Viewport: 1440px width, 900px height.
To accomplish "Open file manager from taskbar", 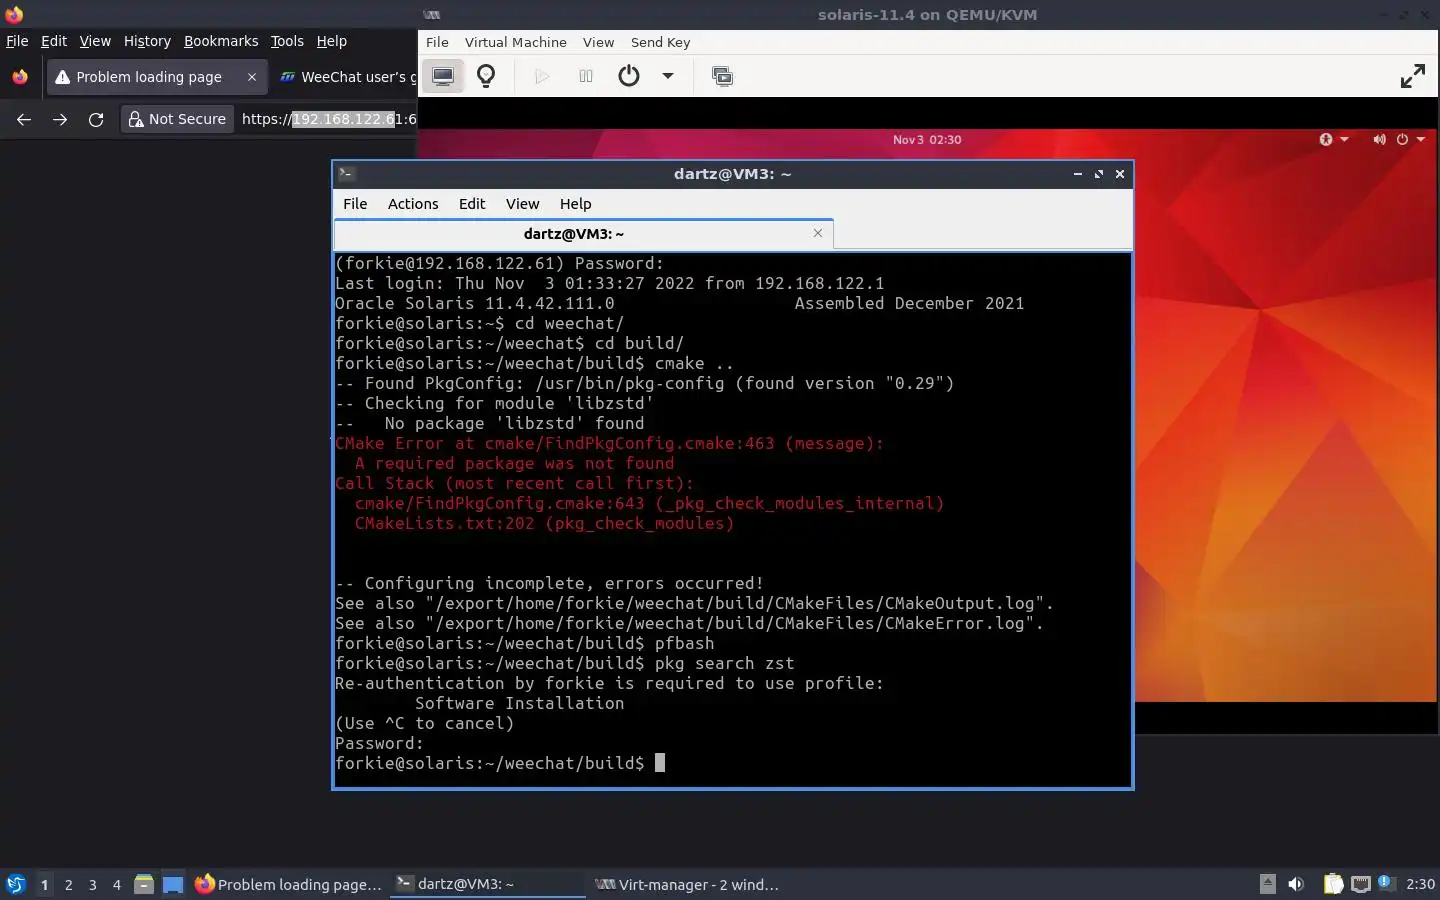I will 144,884.
